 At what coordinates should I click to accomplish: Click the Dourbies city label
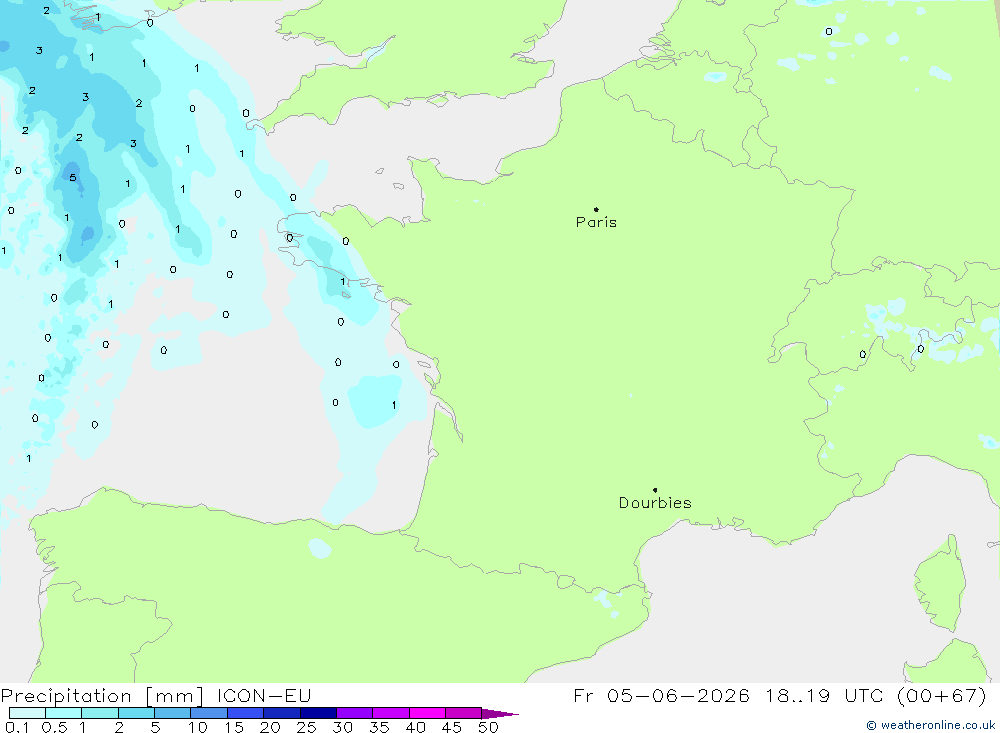[655, 503]
